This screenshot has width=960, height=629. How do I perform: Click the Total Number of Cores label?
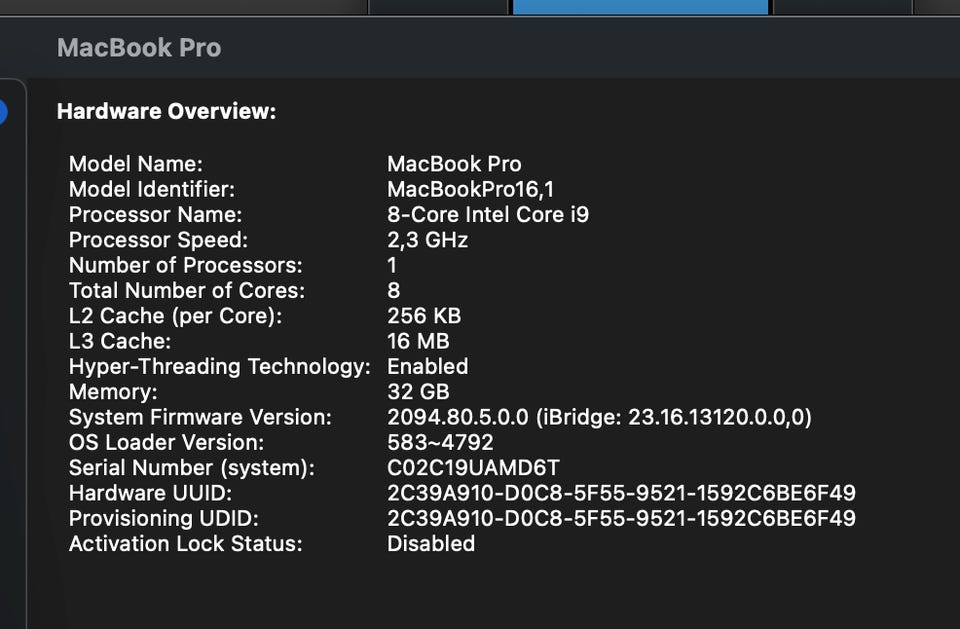coord(187,290)
